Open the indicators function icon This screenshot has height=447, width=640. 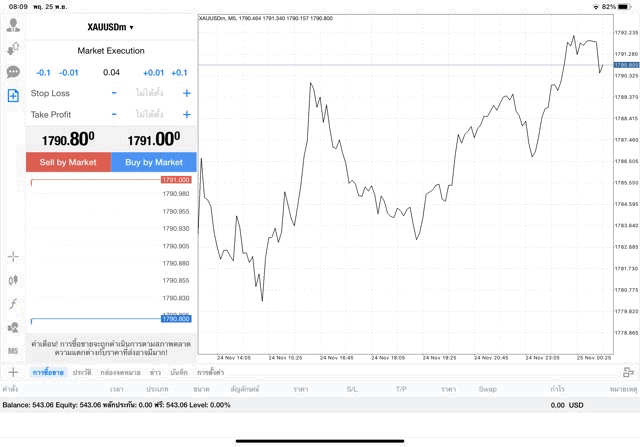point(14,303)
